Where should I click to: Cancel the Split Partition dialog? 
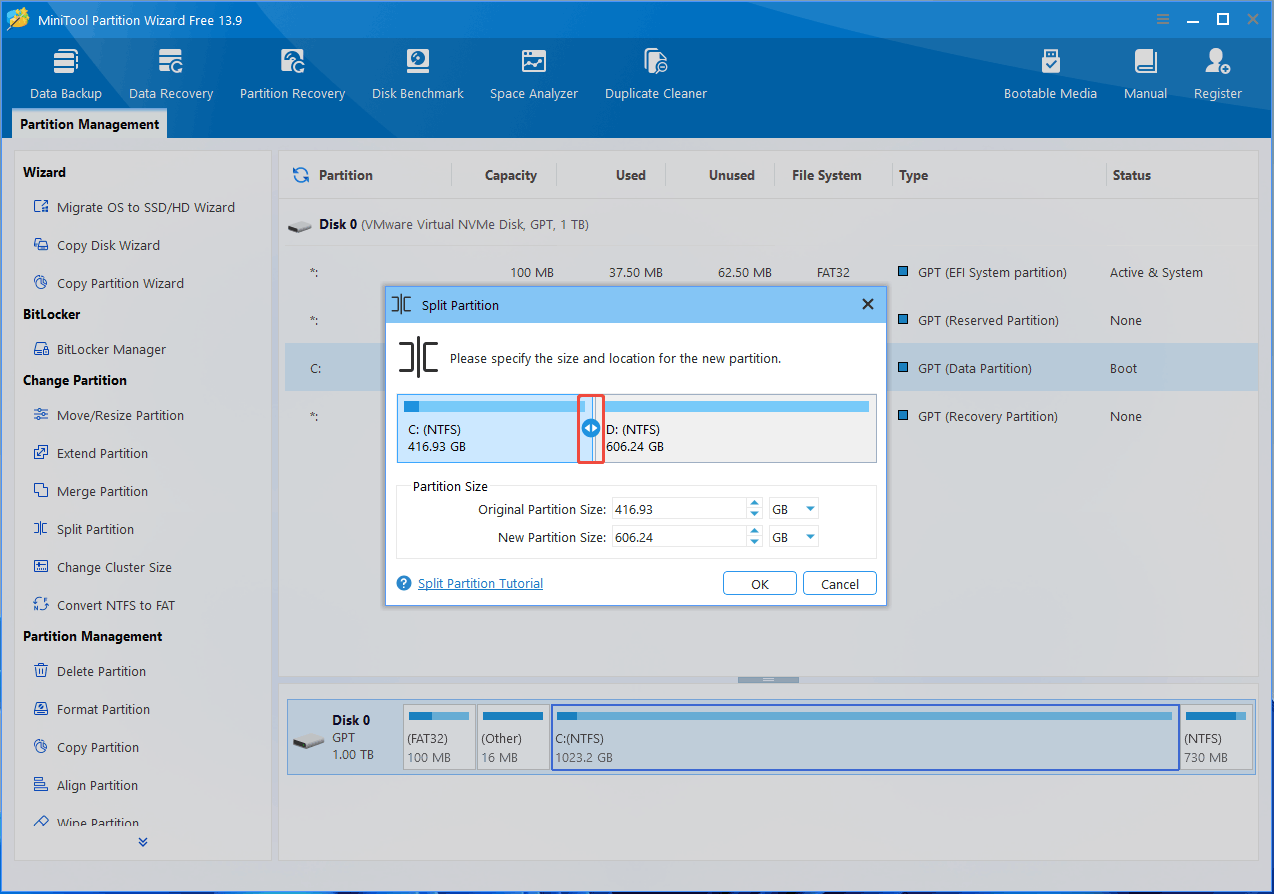coord(840,584)
